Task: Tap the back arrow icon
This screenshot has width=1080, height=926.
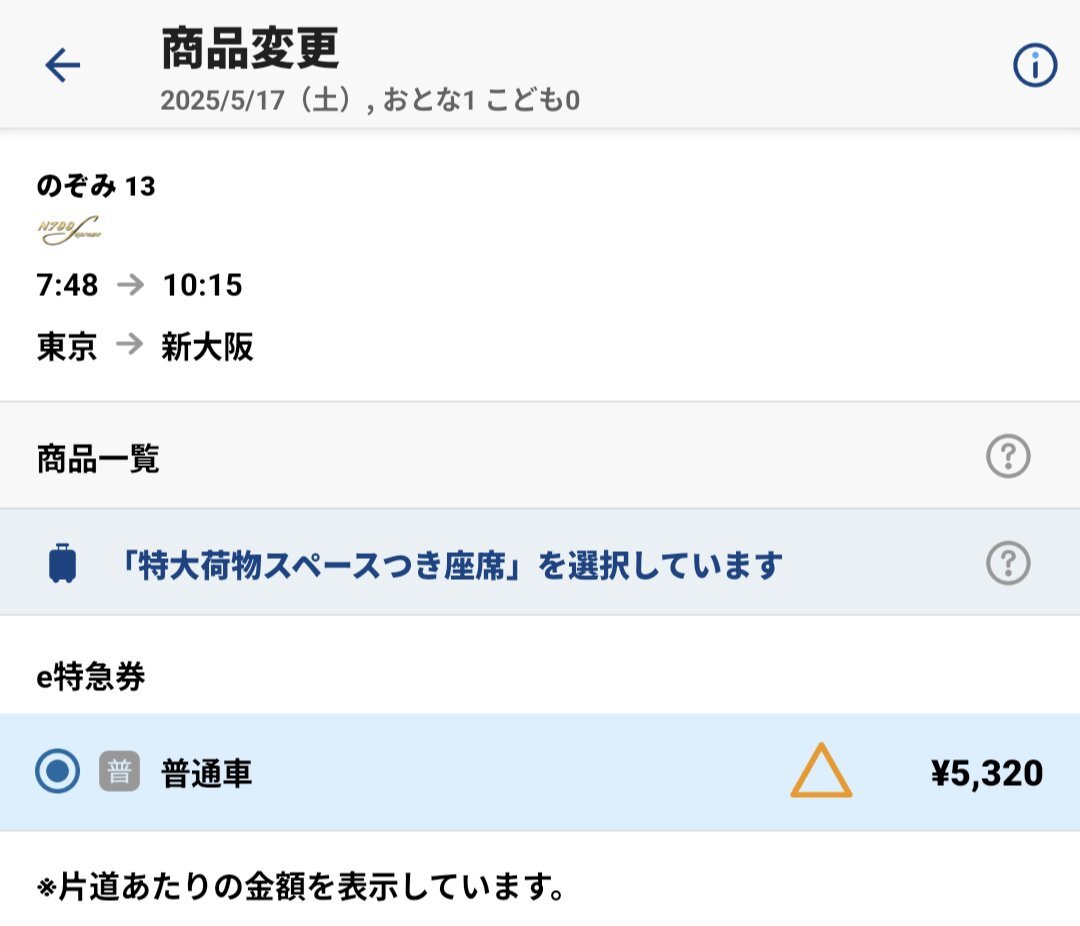Action: pyautogui.click(x=63, y=65)
